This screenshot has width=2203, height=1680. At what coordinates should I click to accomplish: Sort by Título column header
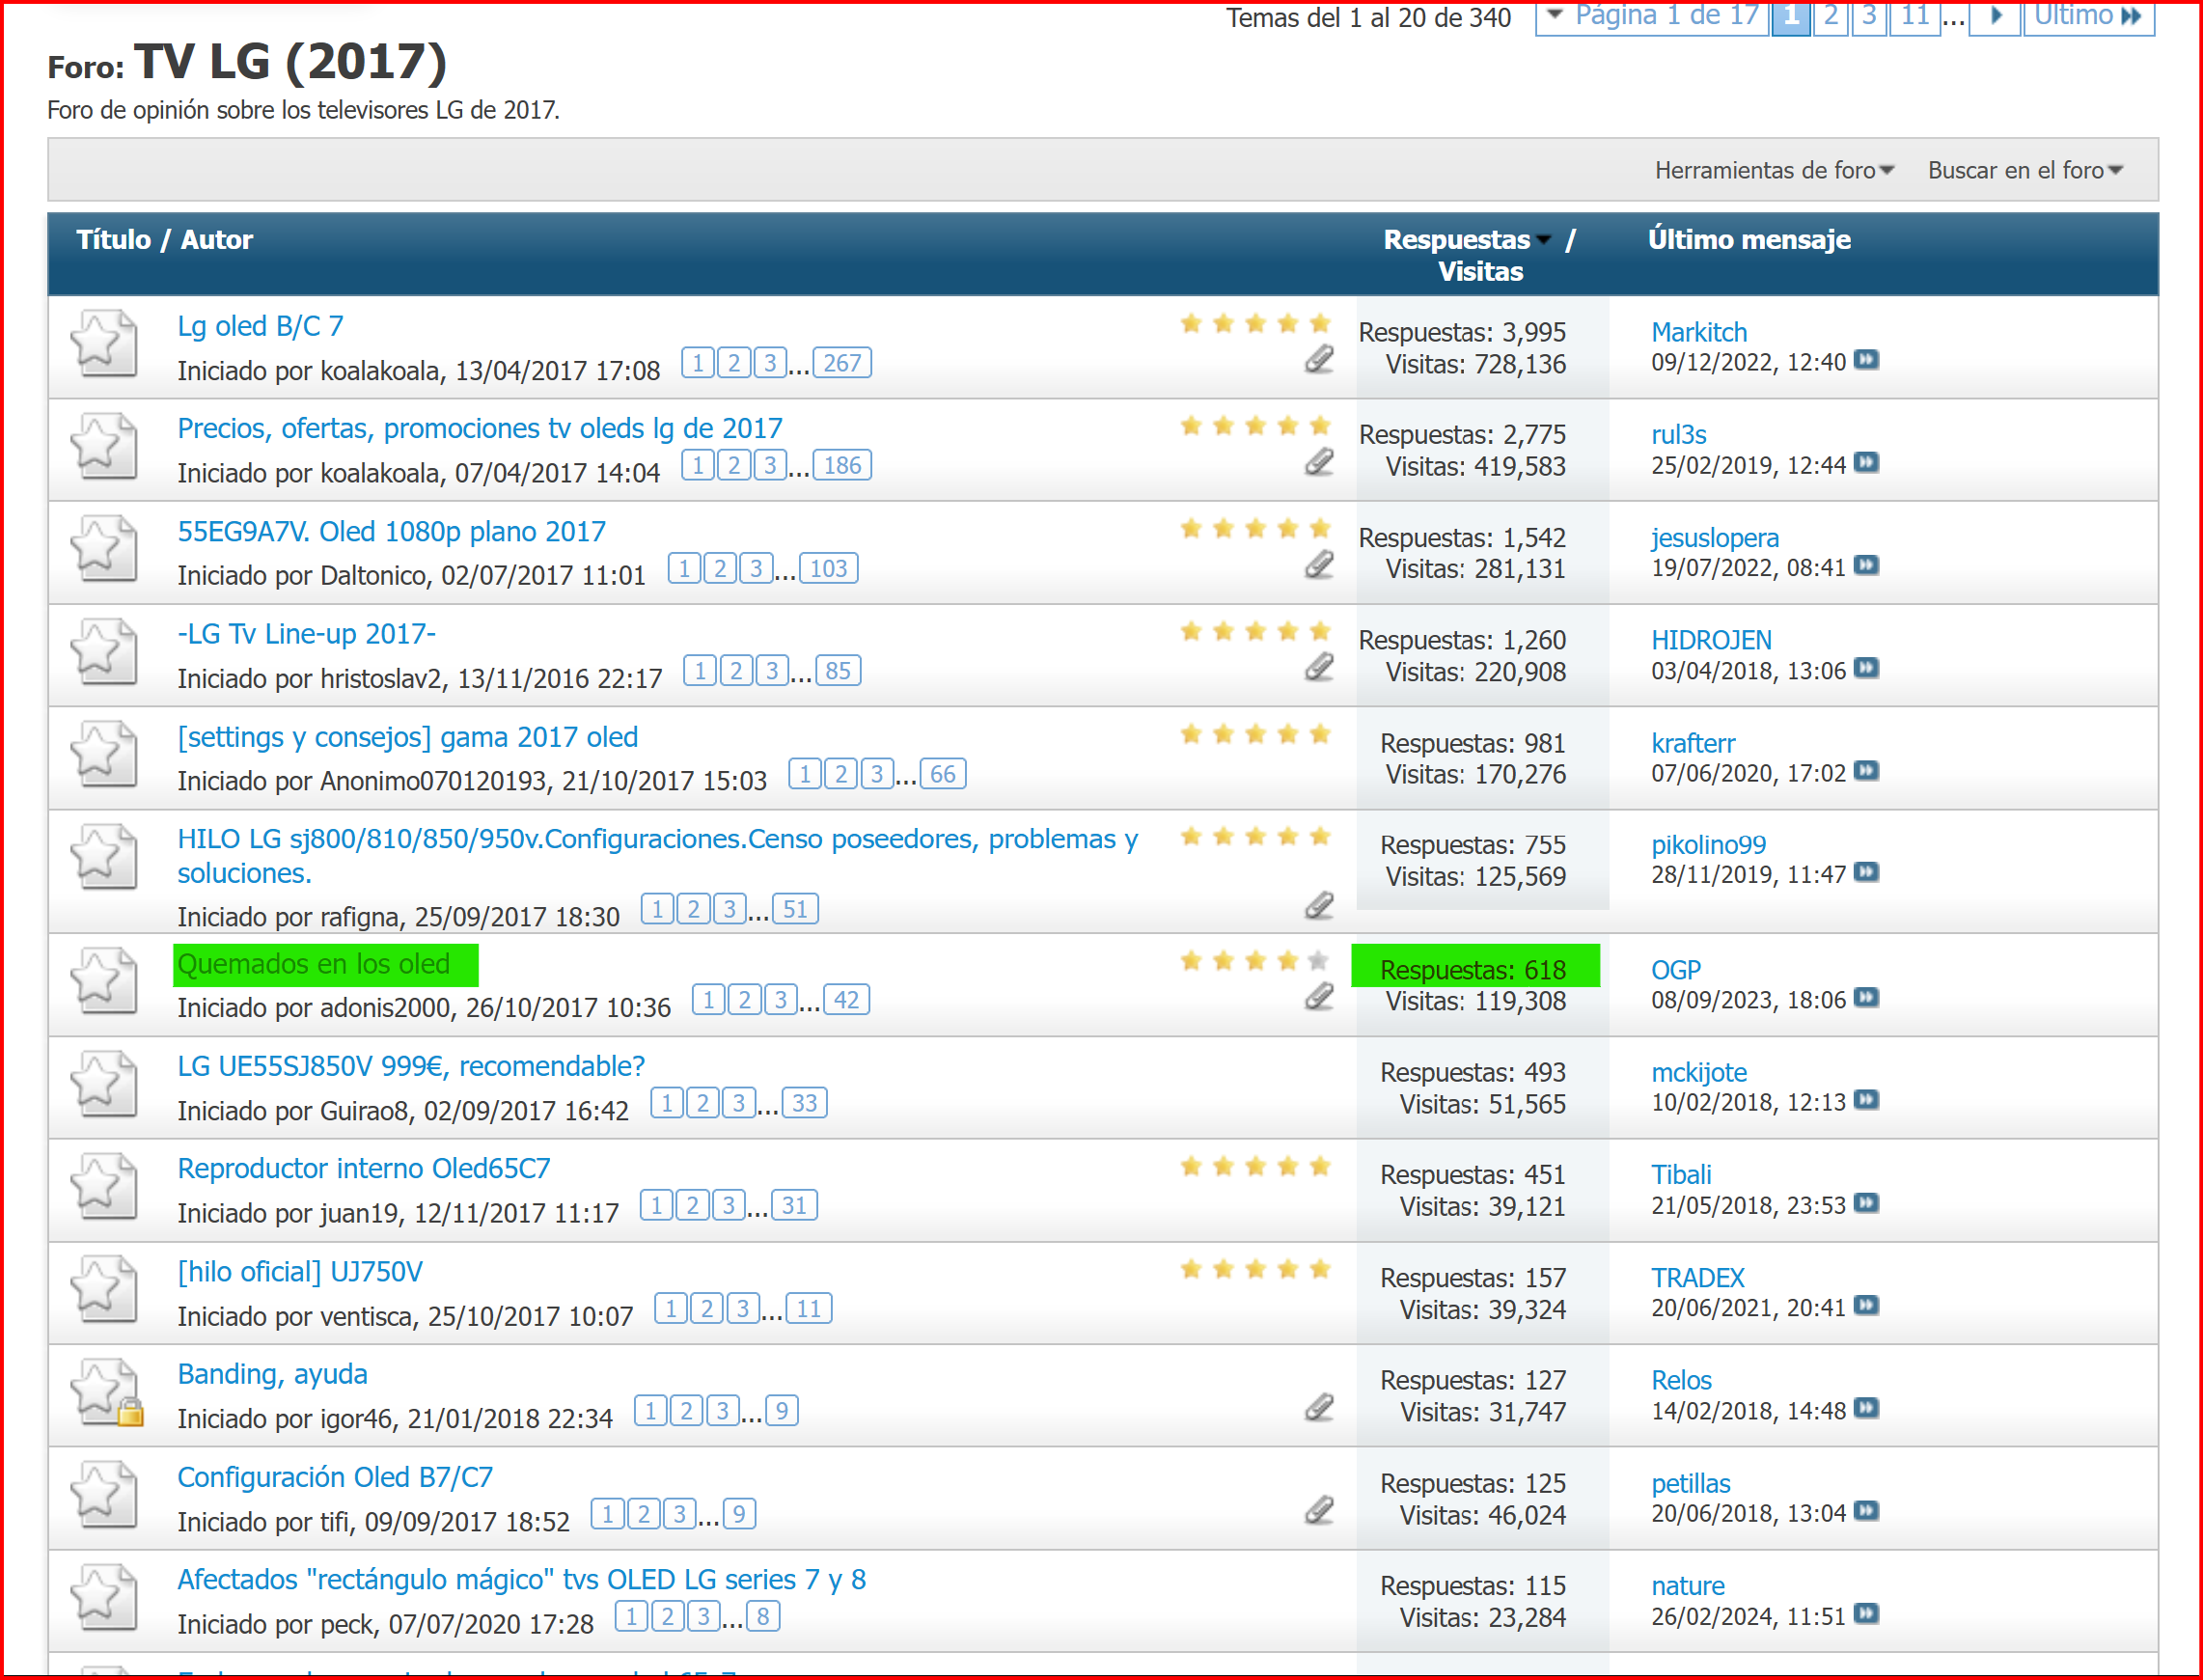113,240
